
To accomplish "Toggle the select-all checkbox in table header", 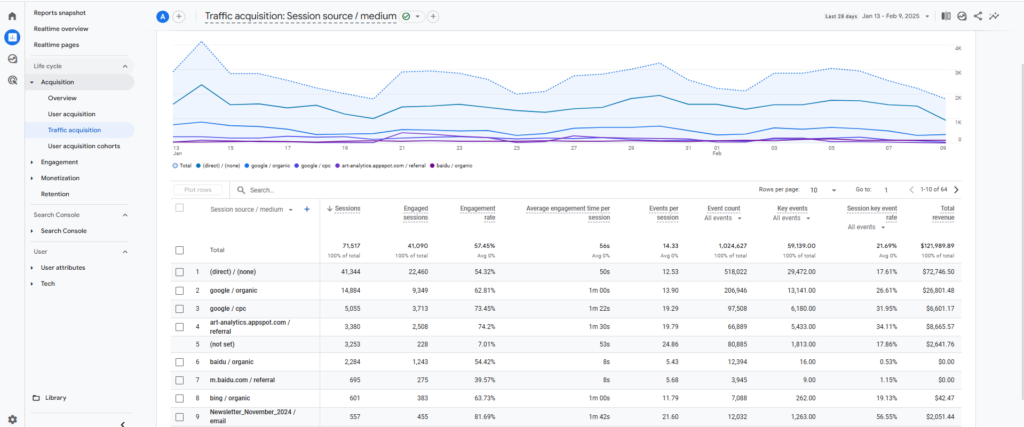I will (x=180, y=208).
